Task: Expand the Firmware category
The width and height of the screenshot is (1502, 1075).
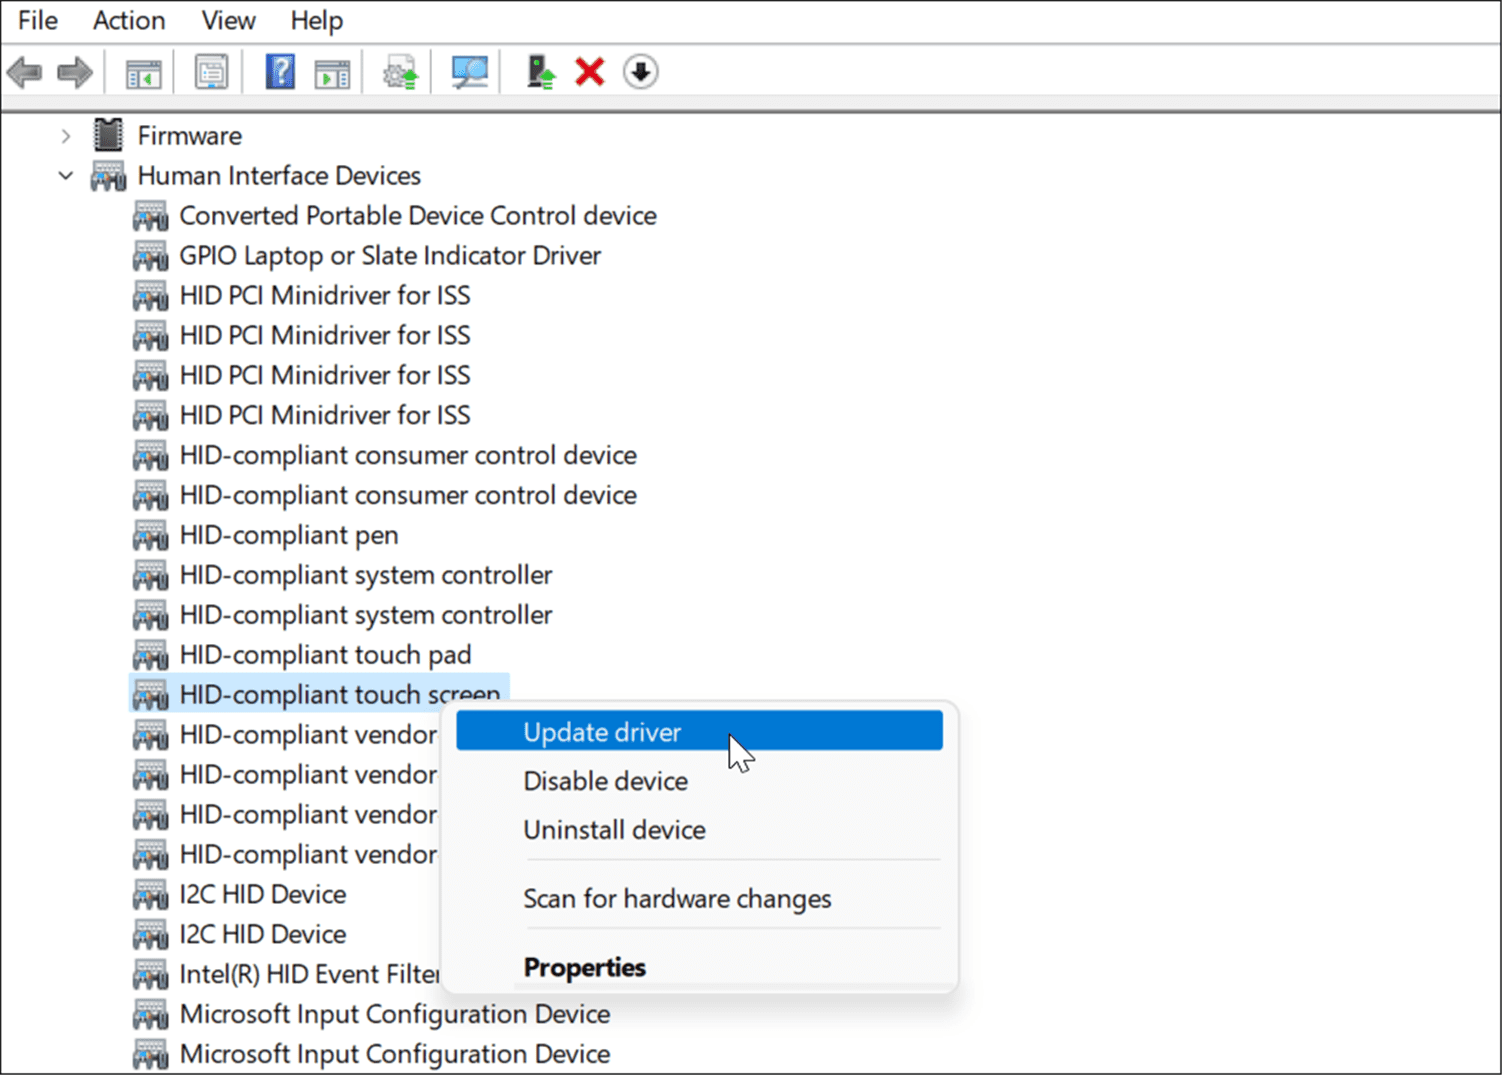Action: pos(66,135)
